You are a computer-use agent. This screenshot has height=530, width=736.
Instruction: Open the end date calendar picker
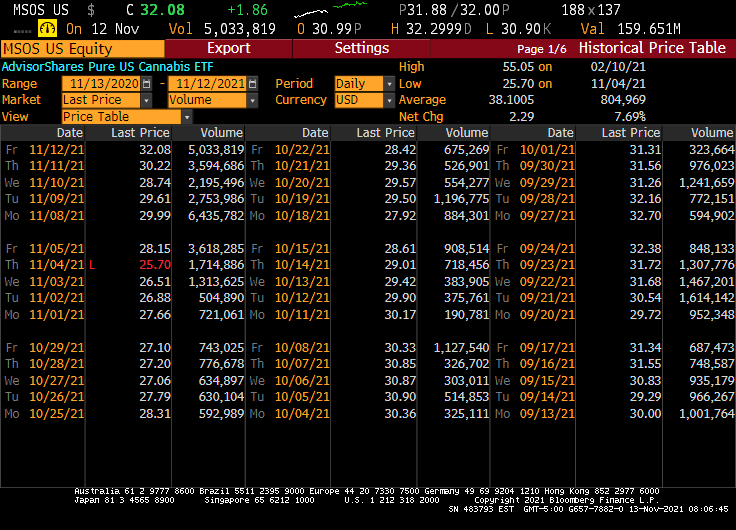coord(253,84)
